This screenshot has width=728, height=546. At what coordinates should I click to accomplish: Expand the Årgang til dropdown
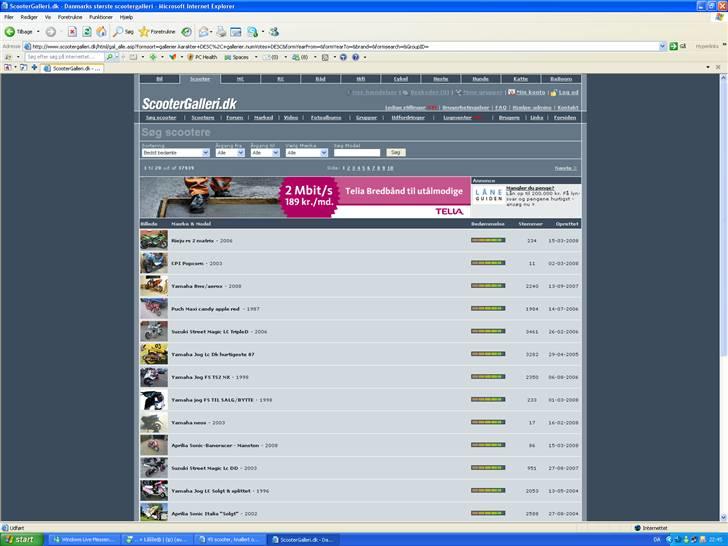pos(265,153)
